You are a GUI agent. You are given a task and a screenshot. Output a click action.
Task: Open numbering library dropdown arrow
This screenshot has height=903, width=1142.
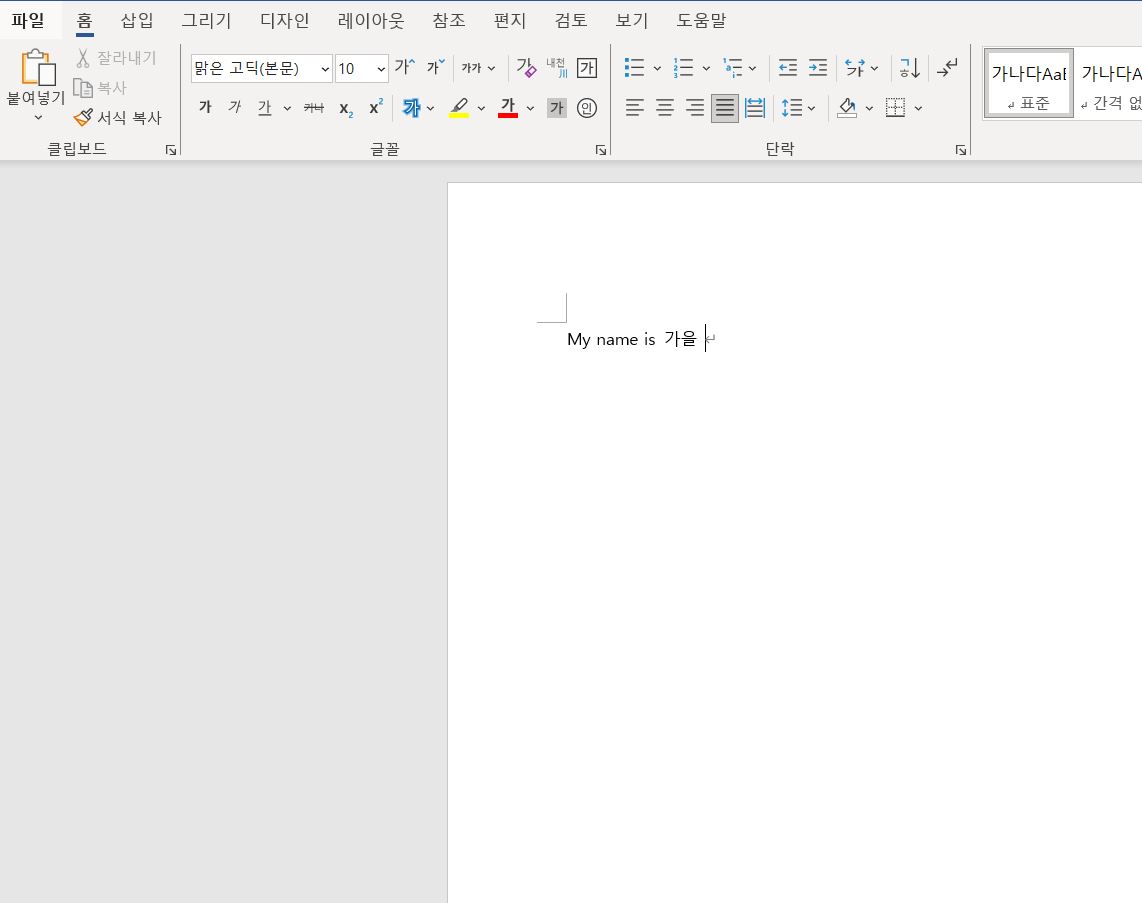pyautogui.click(x=706, y=68)
